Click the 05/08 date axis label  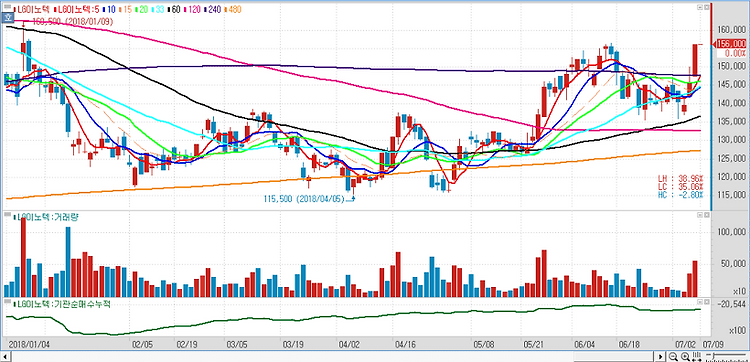click(484, 344)
